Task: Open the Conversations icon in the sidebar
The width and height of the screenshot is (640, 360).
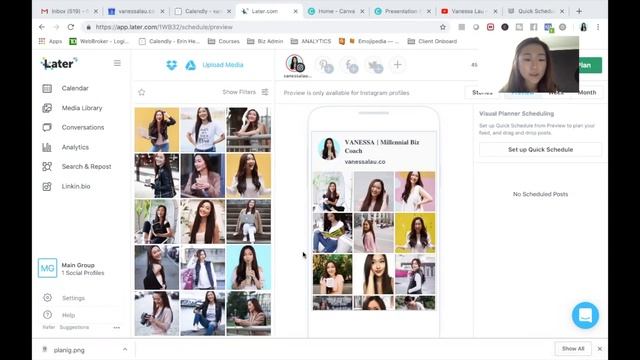Action: pyautogui.click(x=47, y=127)
